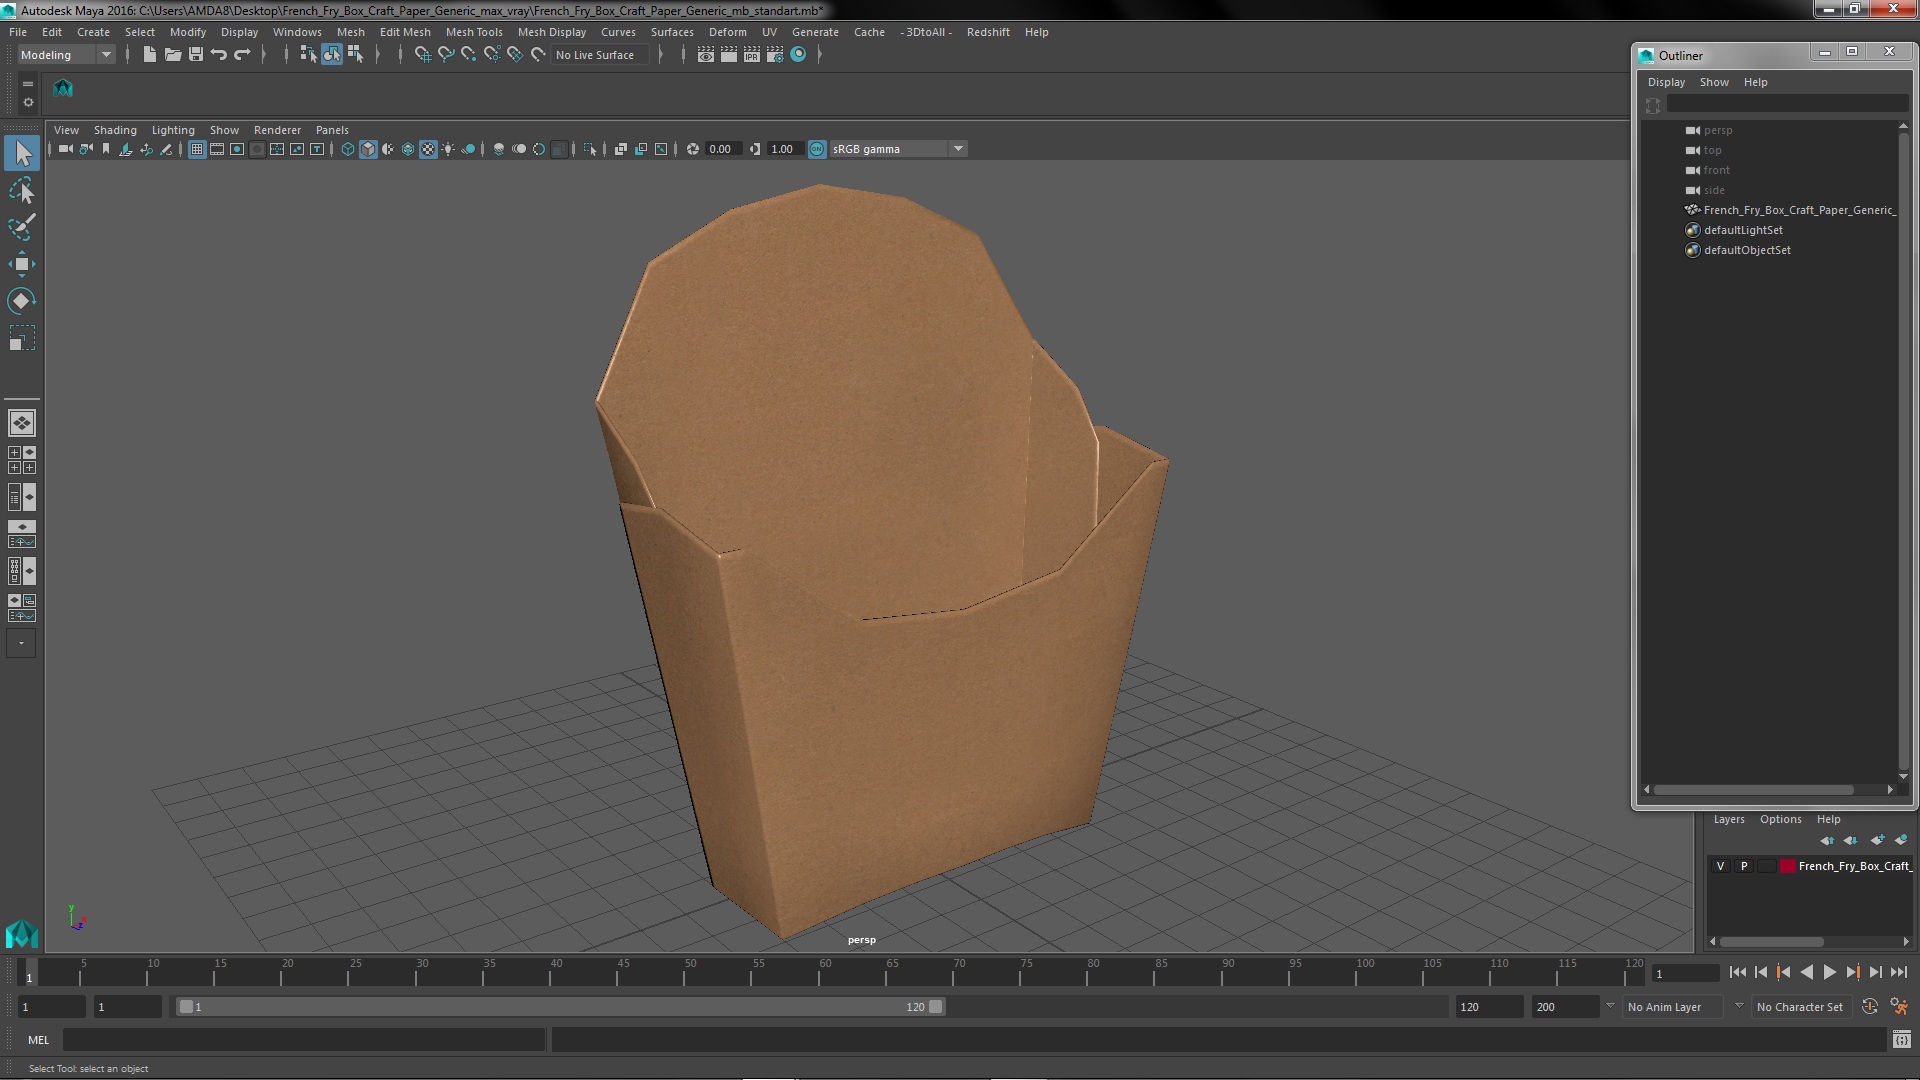Toggle viewport grid display icon
1920x1080 pixels.
tap(197, 149)
